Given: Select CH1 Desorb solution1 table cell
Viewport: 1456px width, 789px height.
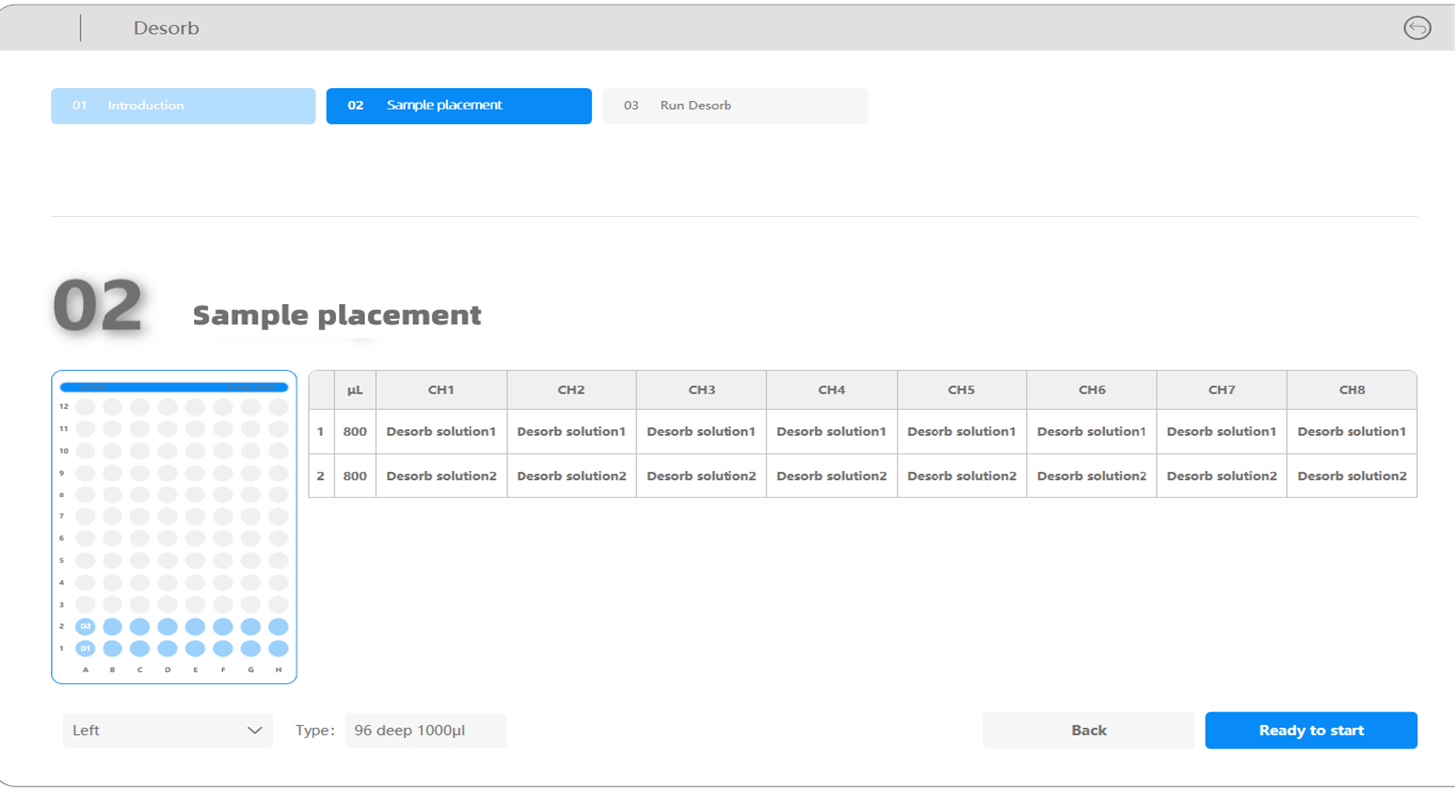Looking at the screenshot, I should click(x=441, y=432).
